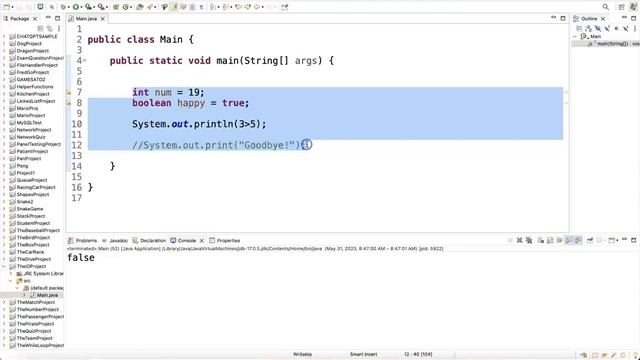Switch to the Problems tab
Image resolution: width=640 pixels, height=360 pixels.
(x=82, y=240)
